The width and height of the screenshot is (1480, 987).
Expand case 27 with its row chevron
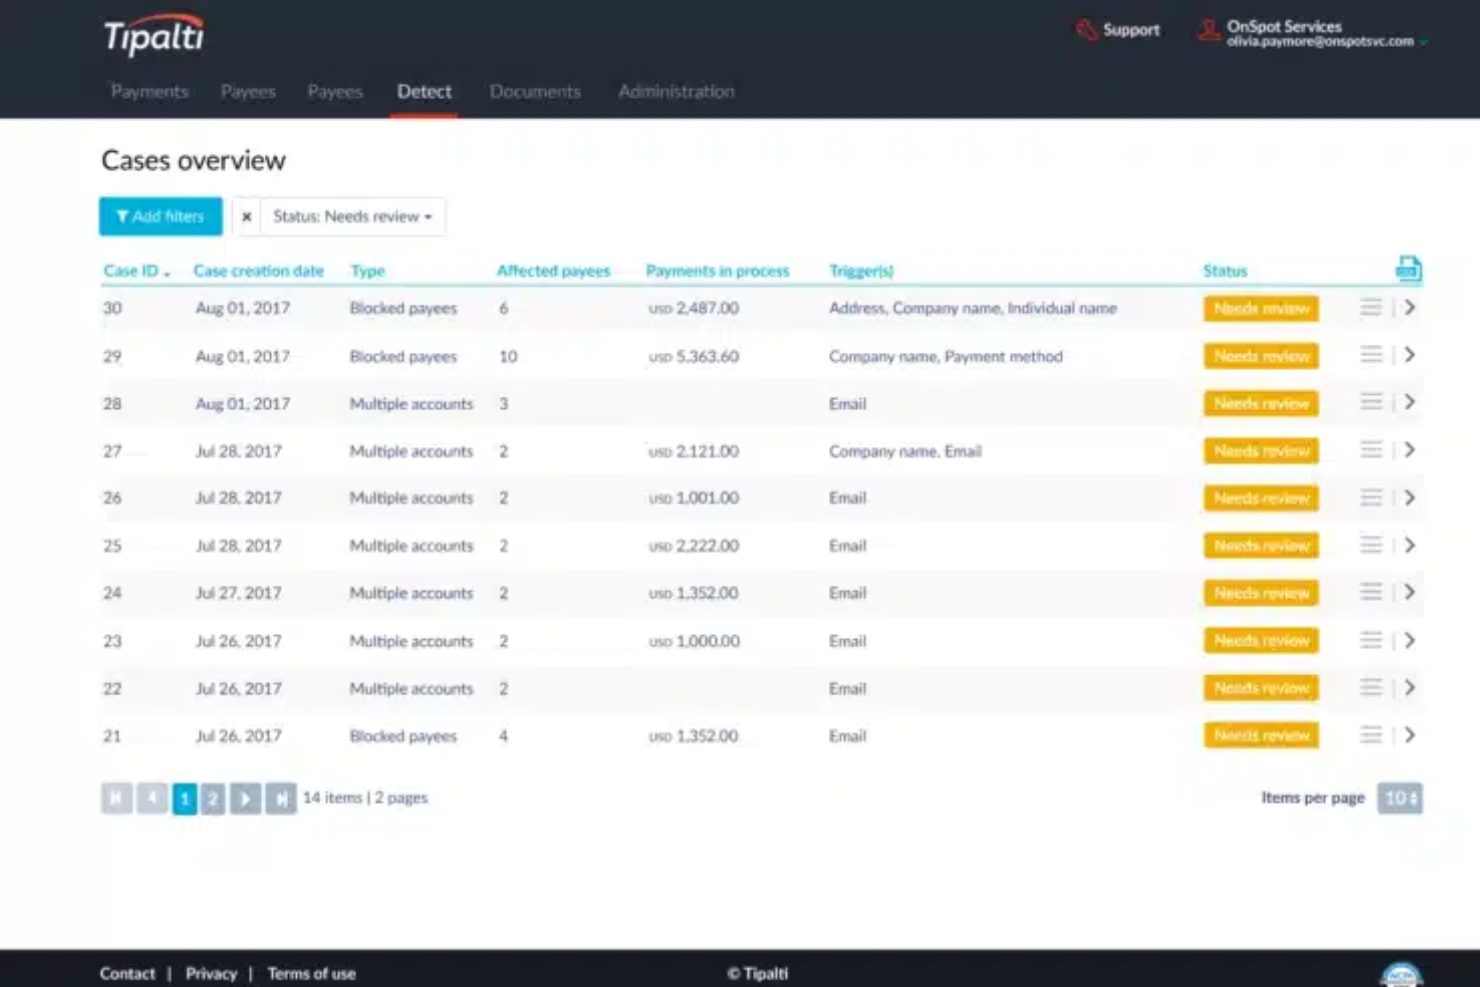pos(1410,450)
